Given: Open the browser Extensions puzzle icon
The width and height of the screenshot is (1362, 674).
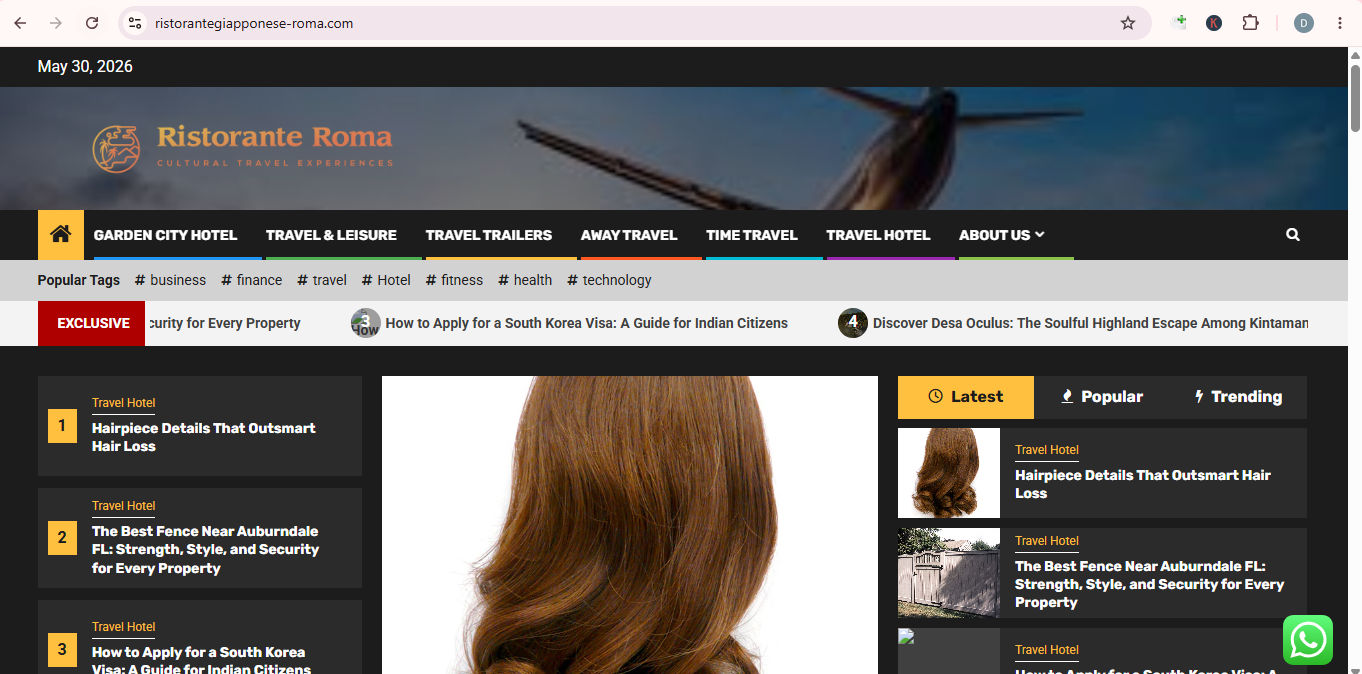Looking at the screenshot, I should (x=1250, y=23).
